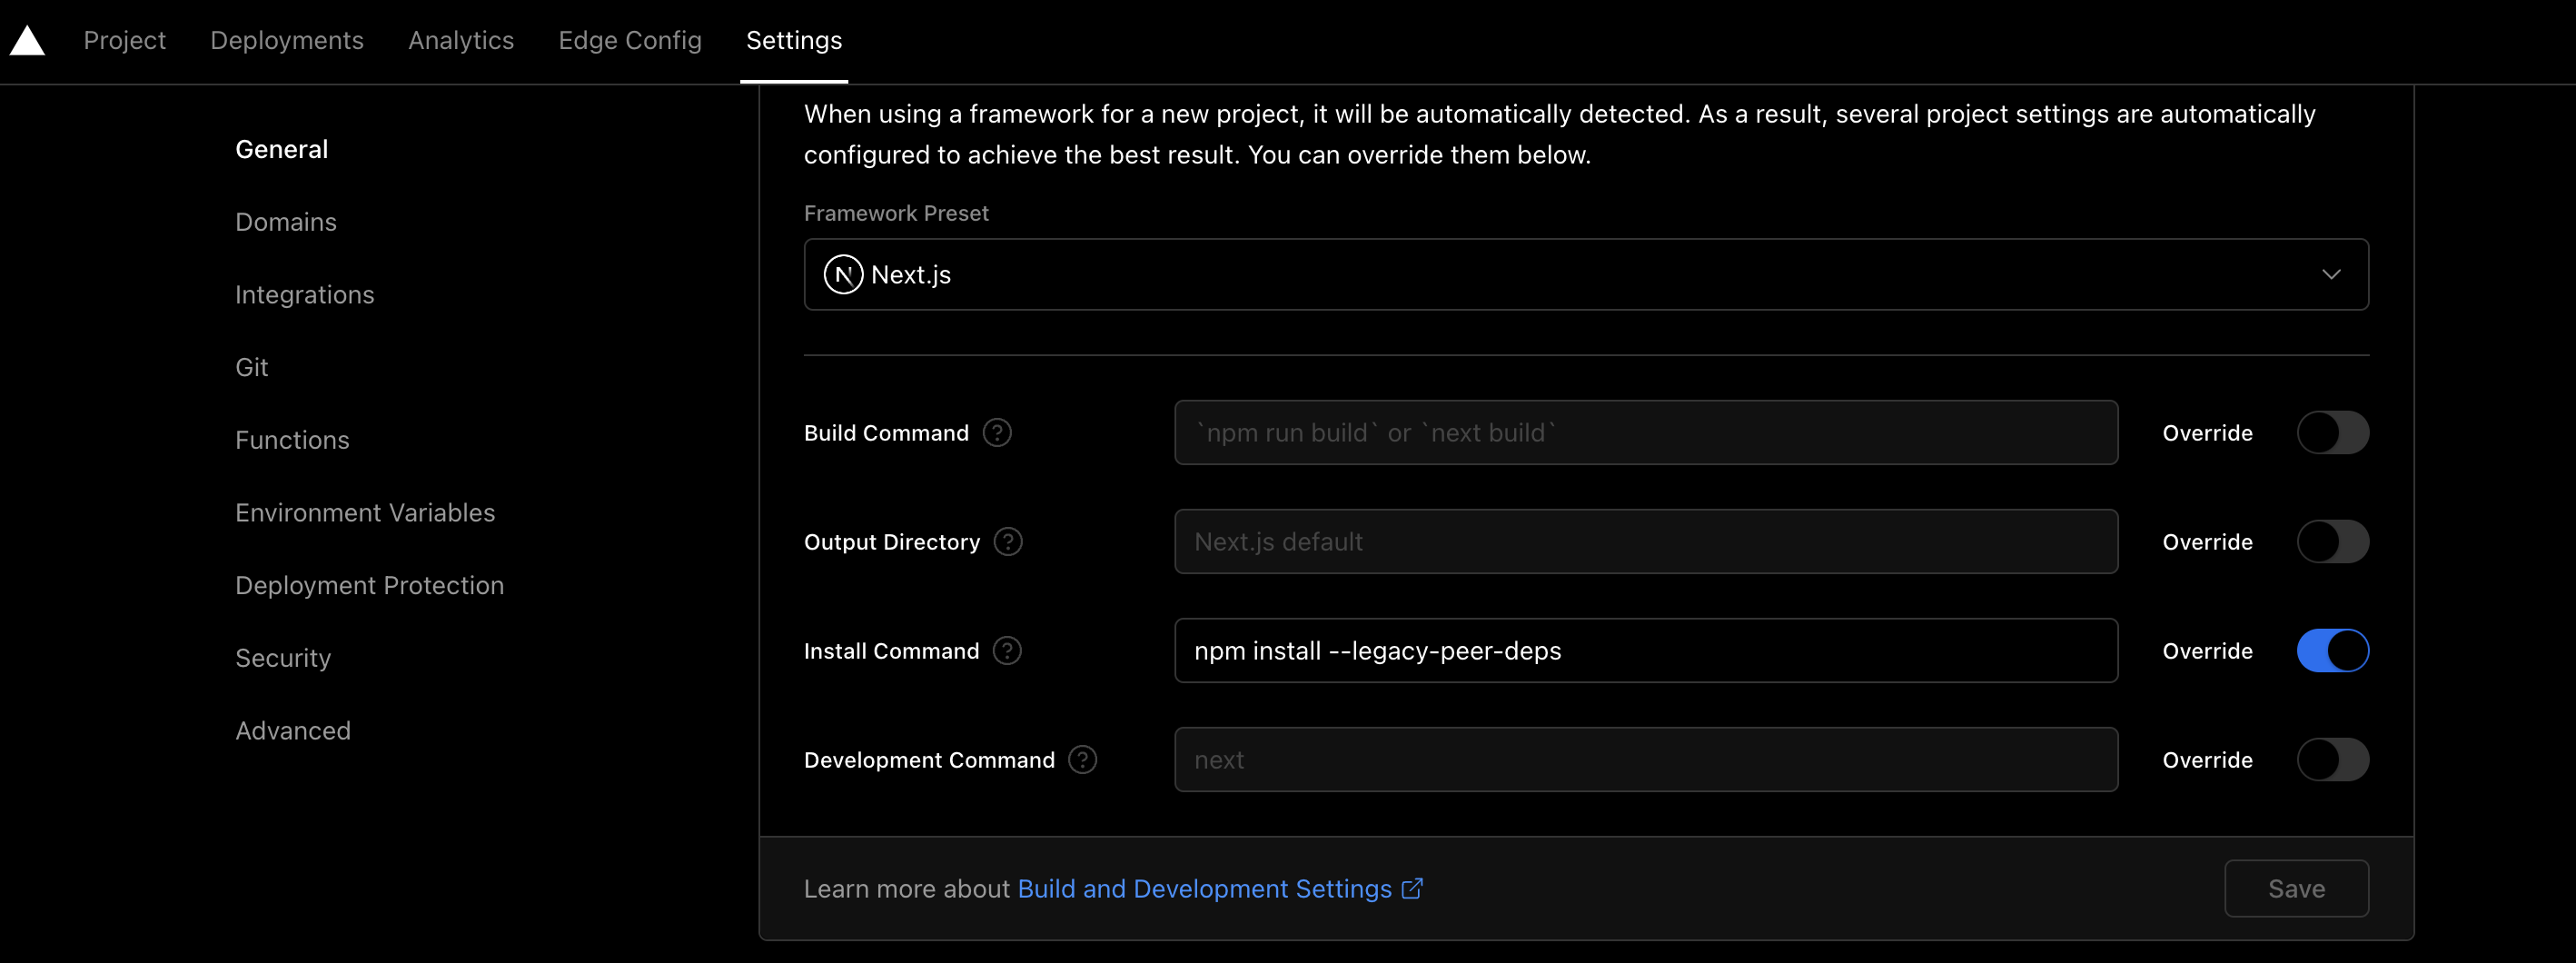Viewport: 2576px width, 963px height.
Task: Enable Output Directory override toggle
Action: (x=2332, y=541)
